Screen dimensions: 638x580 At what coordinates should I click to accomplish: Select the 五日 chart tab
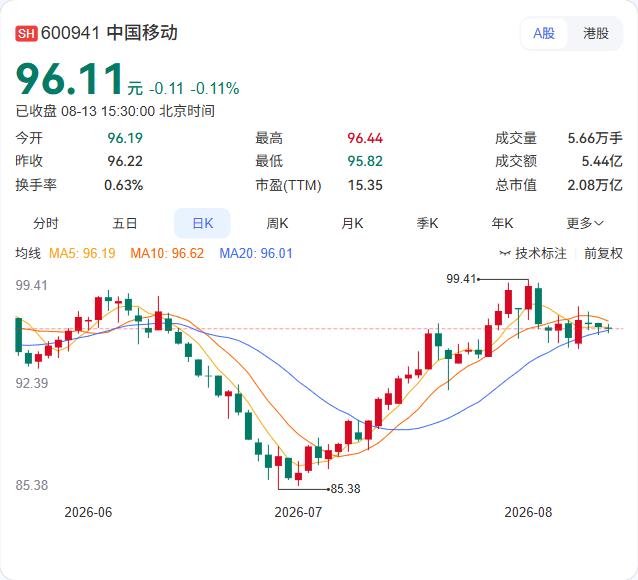125,223
